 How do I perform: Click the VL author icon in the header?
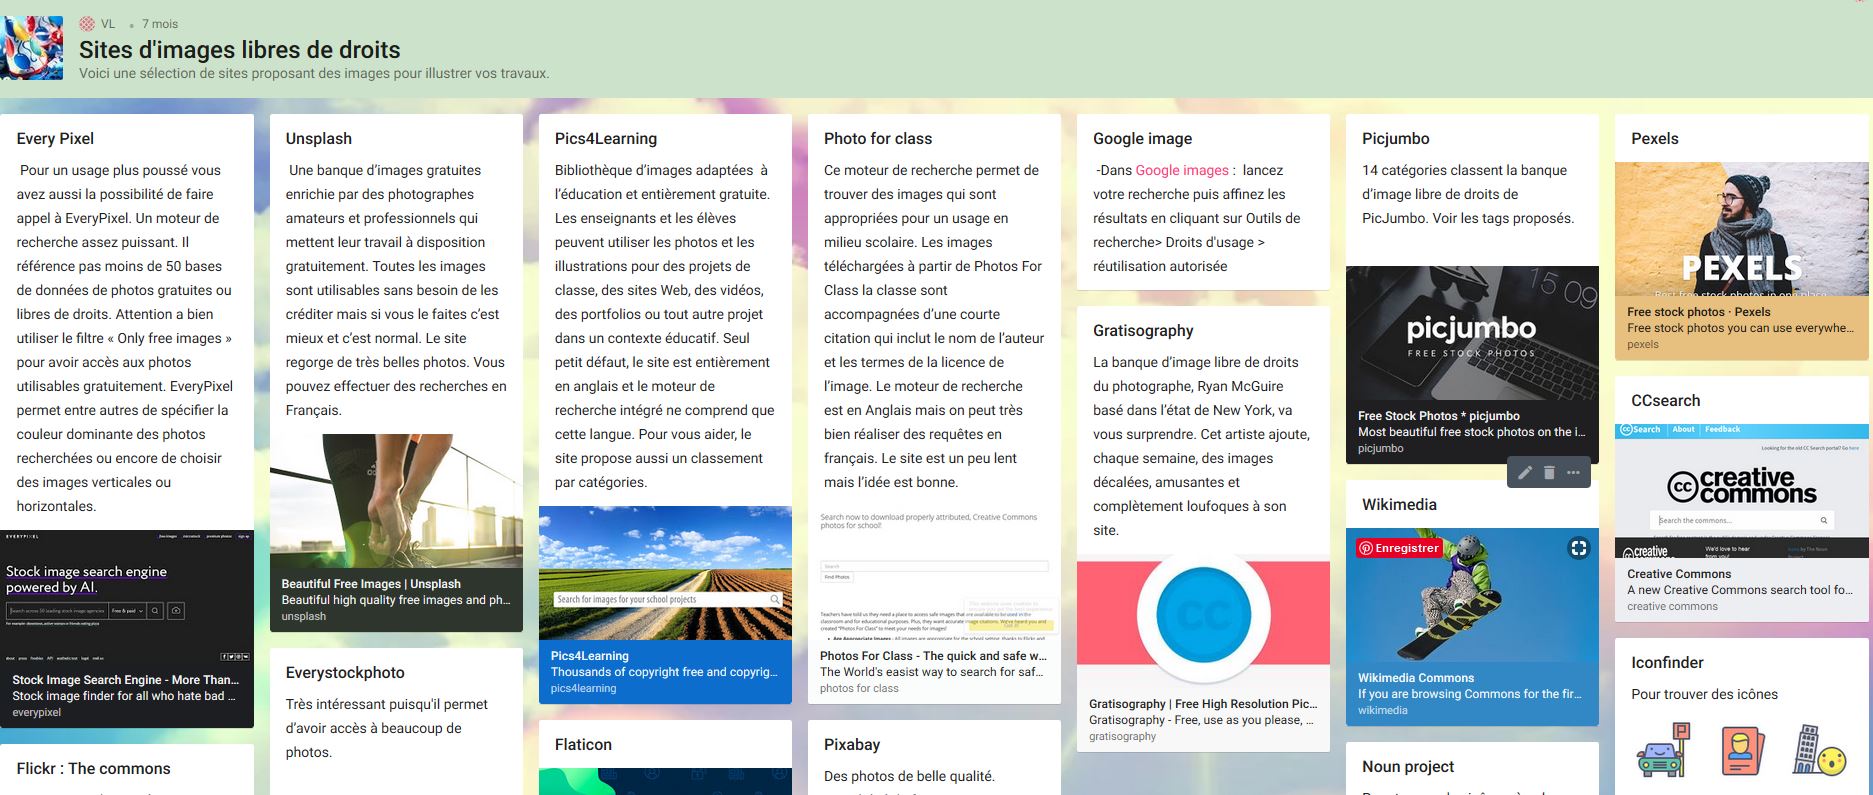pyautogui.click(x=87, y=24)
